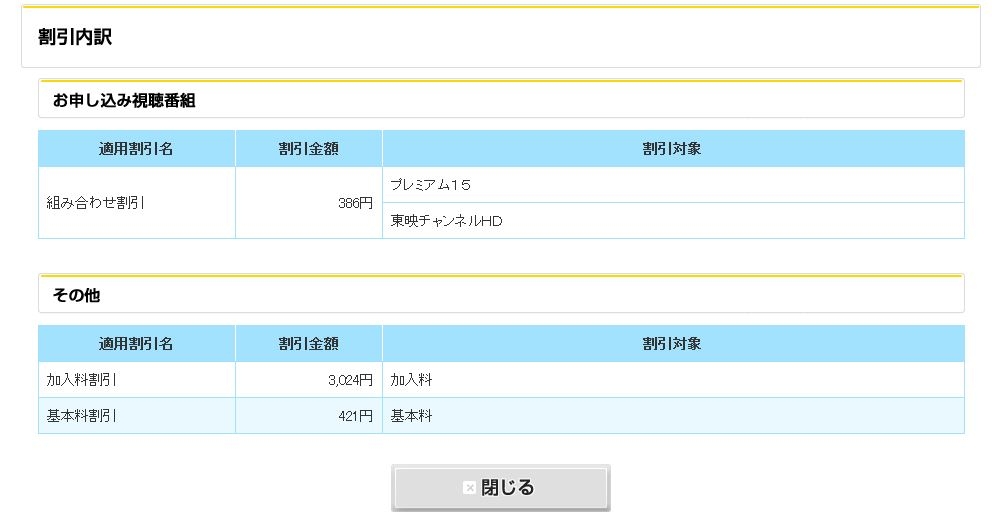Click 適用割引名 column header in first table
Screen dimensions: 992x525
[x=136, y=149]
